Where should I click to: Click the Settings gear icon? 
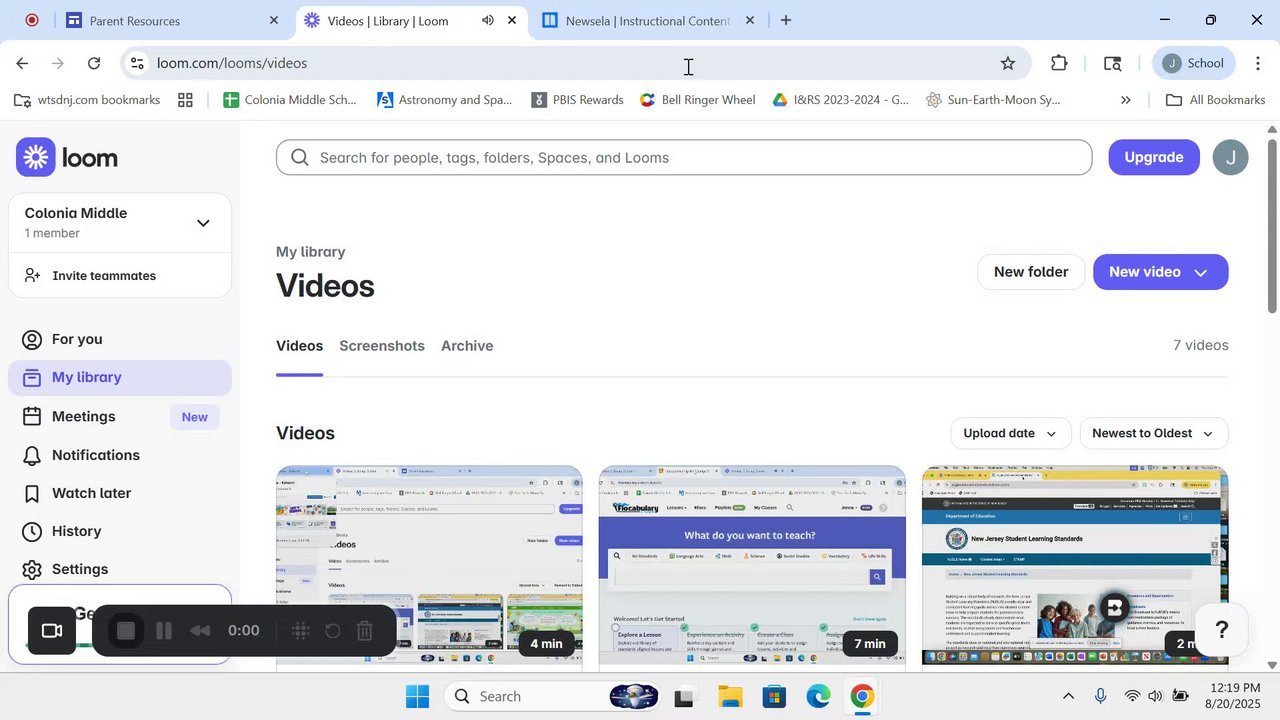pyautogui.click(x=32, y=569)
